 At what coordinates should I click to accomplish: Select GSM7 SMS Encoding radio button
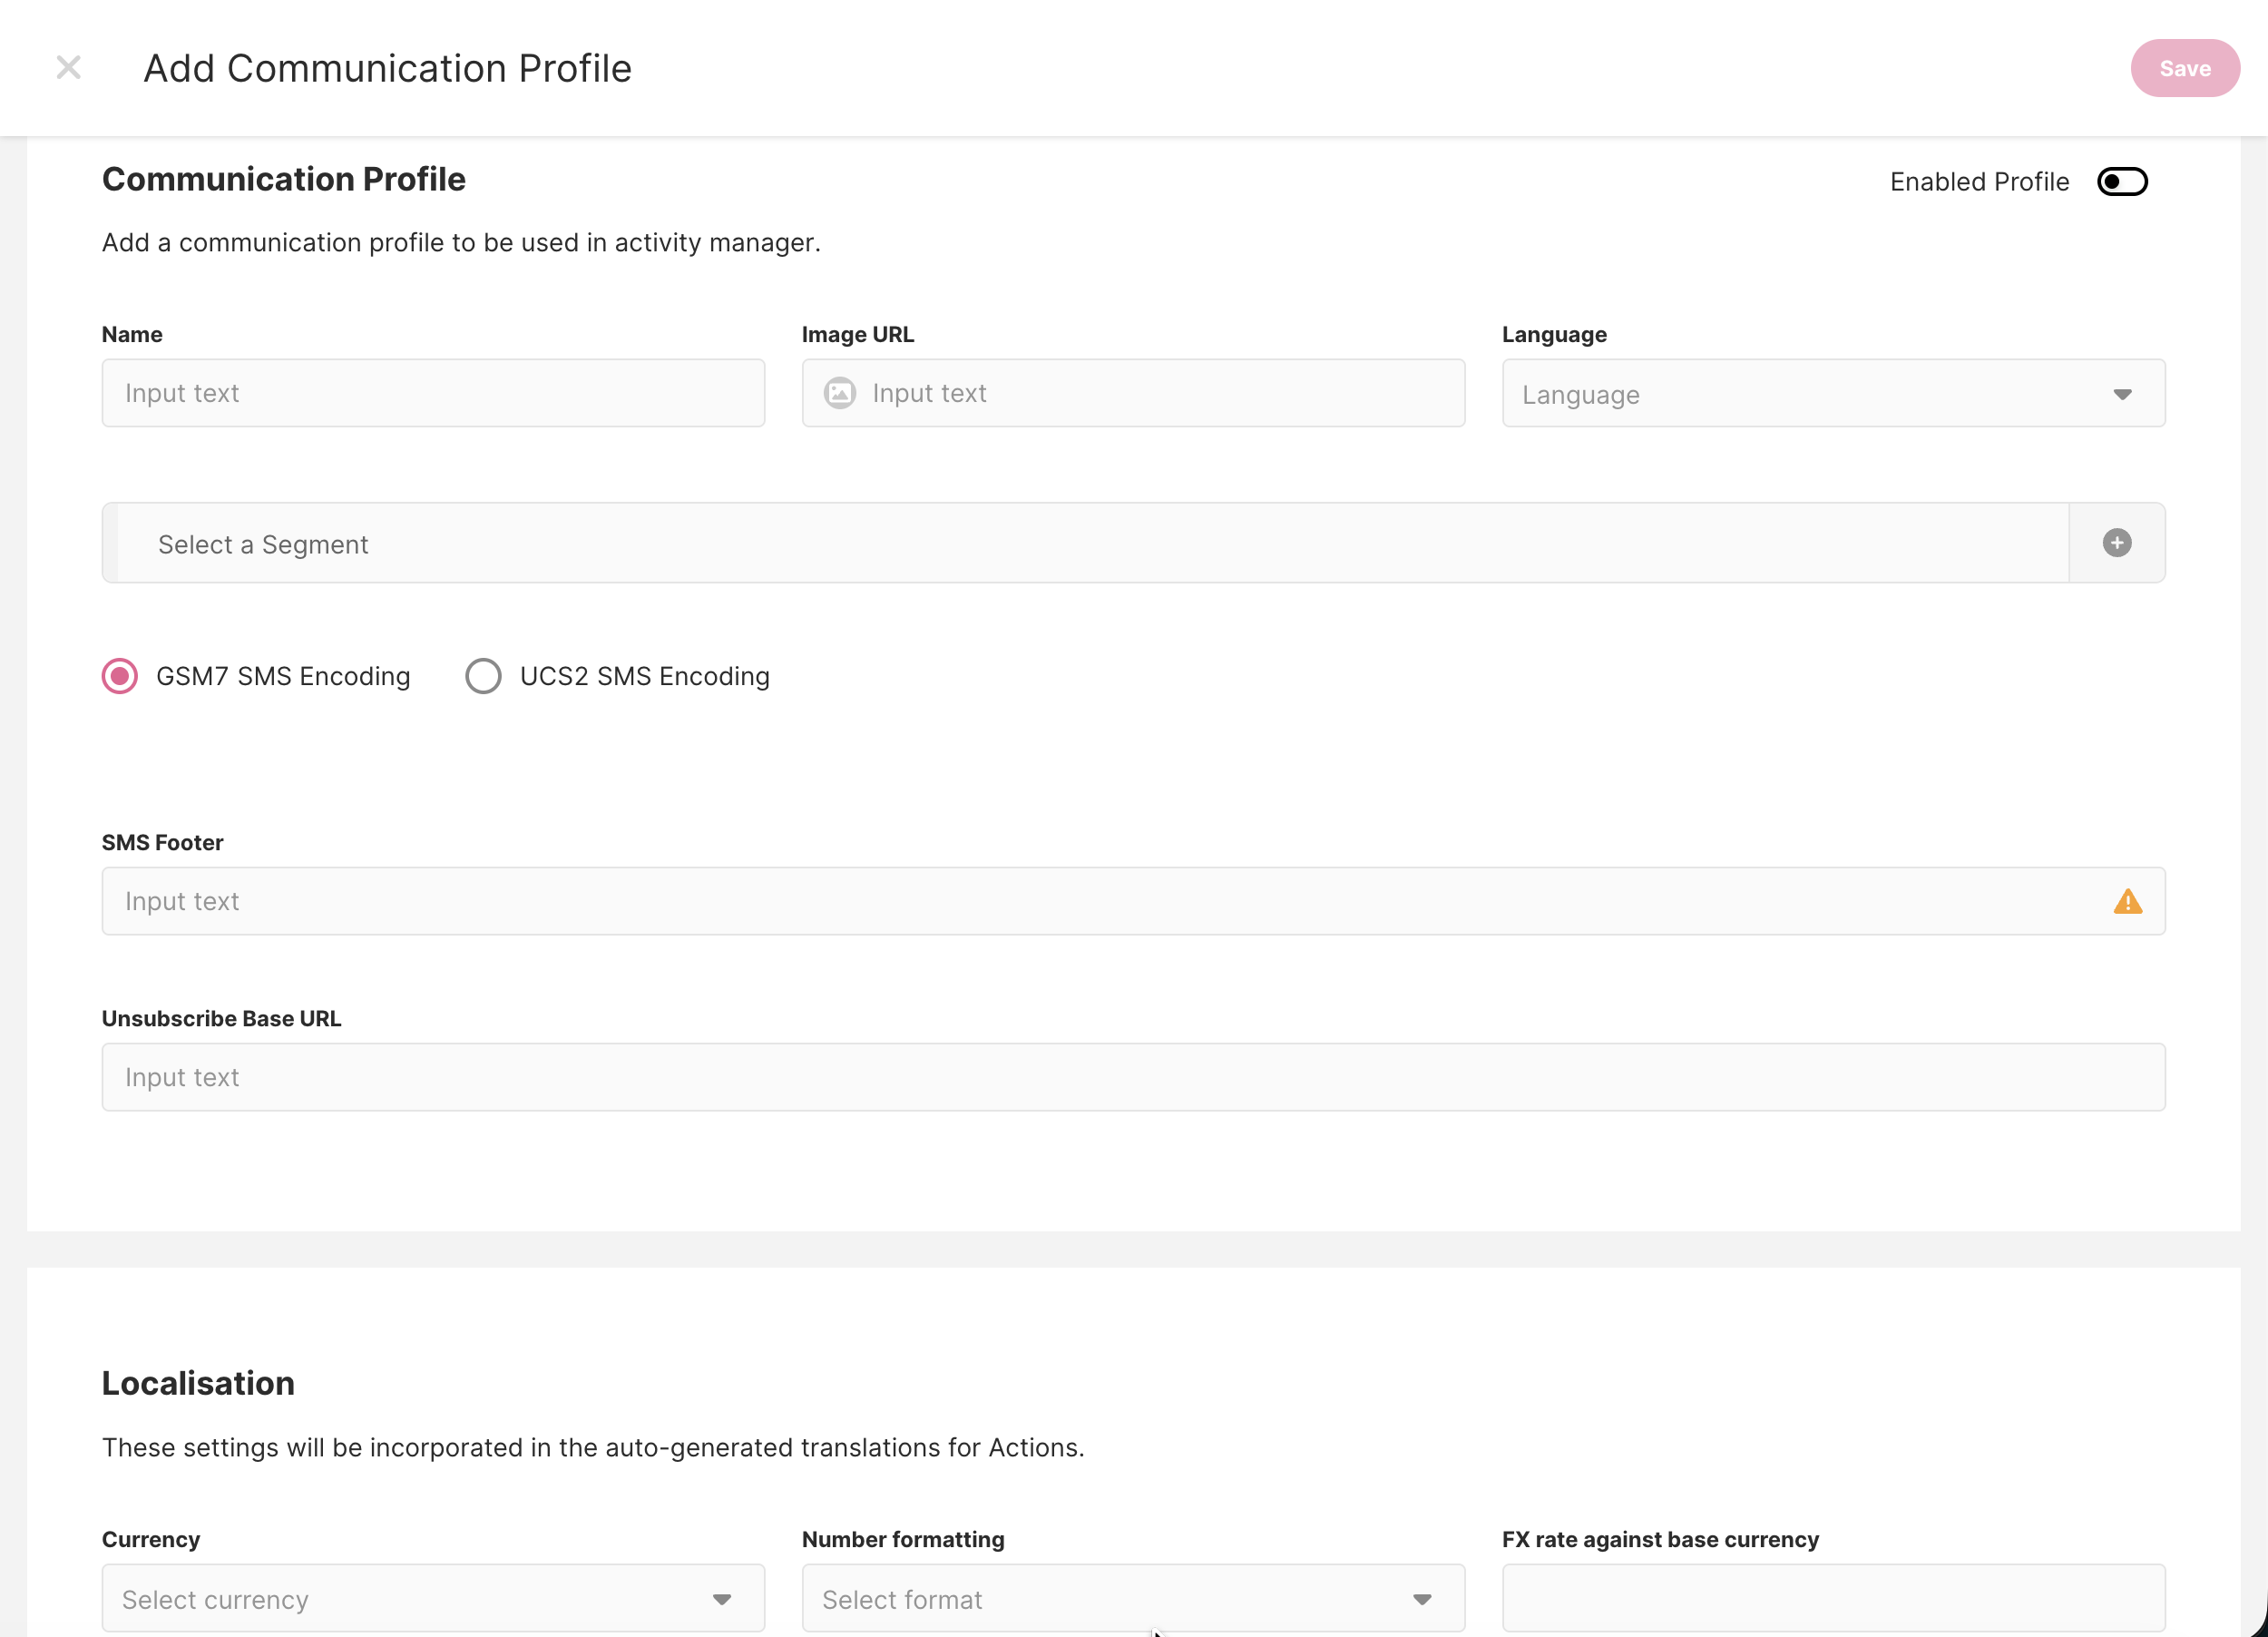point(120,676)
